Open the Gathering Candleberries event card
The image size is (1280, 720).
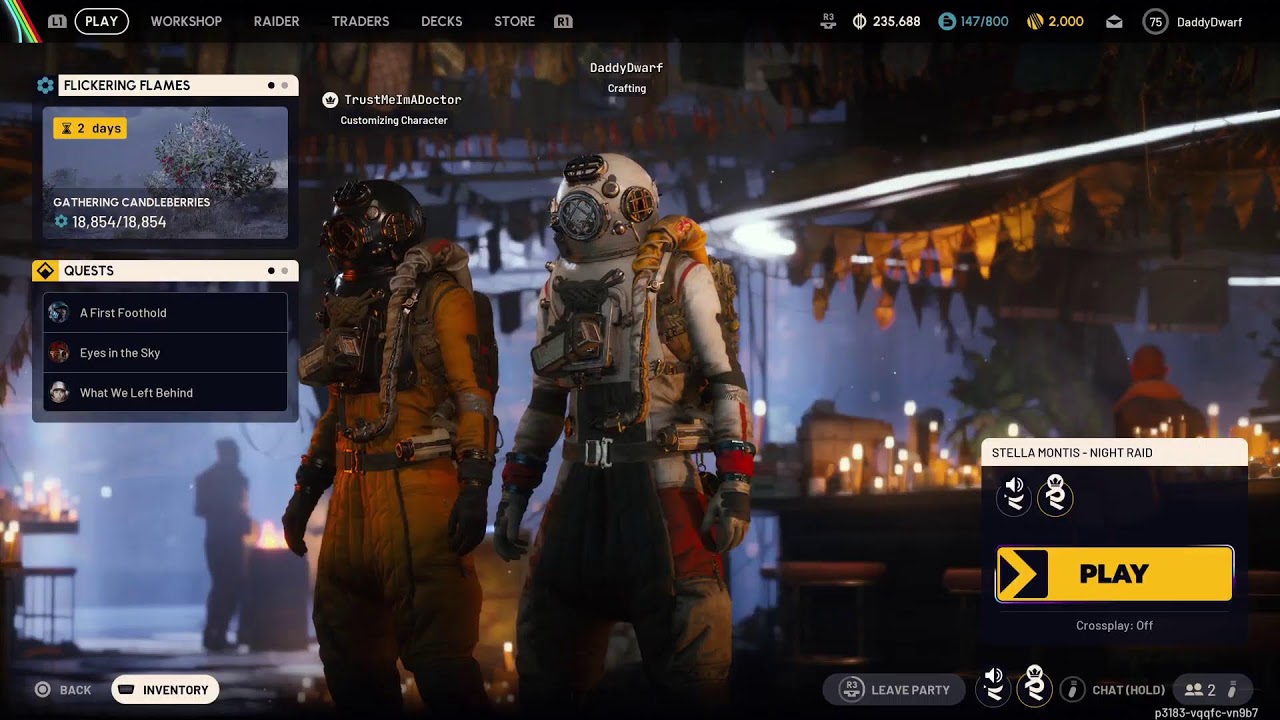coord(165,172)
